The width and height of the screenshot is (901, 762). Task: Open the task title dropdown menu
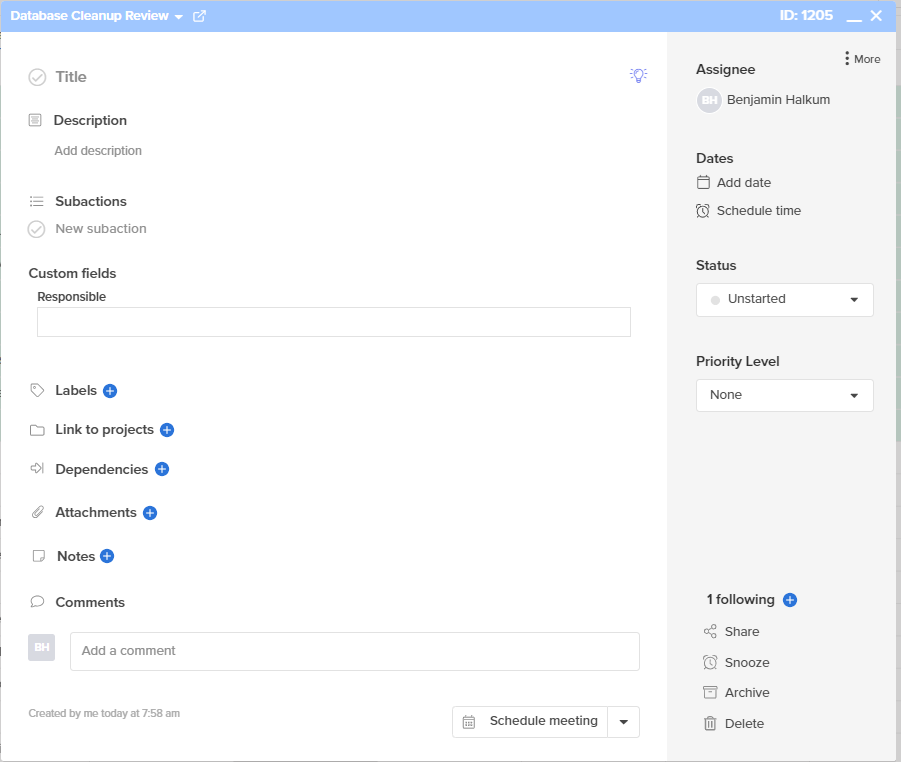click(x=178, y=16)
